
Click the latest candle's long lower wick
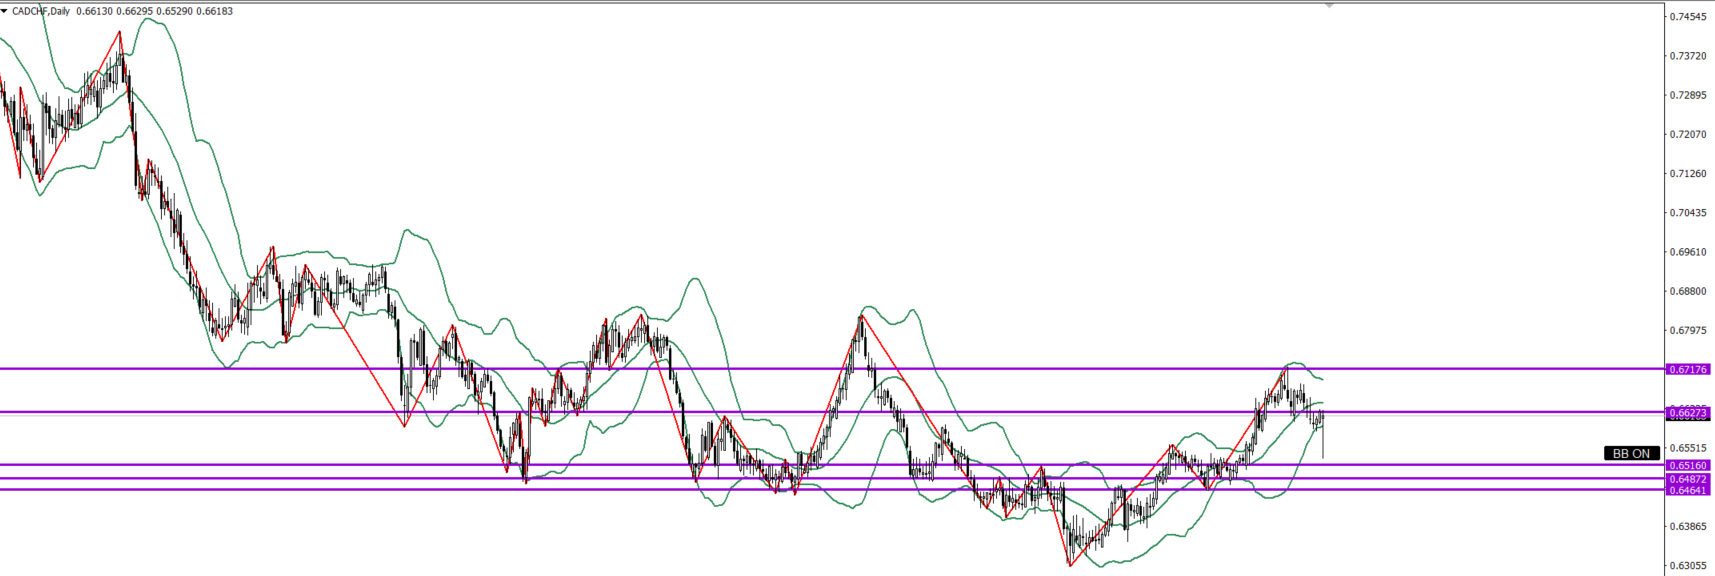click(1323, 442)
